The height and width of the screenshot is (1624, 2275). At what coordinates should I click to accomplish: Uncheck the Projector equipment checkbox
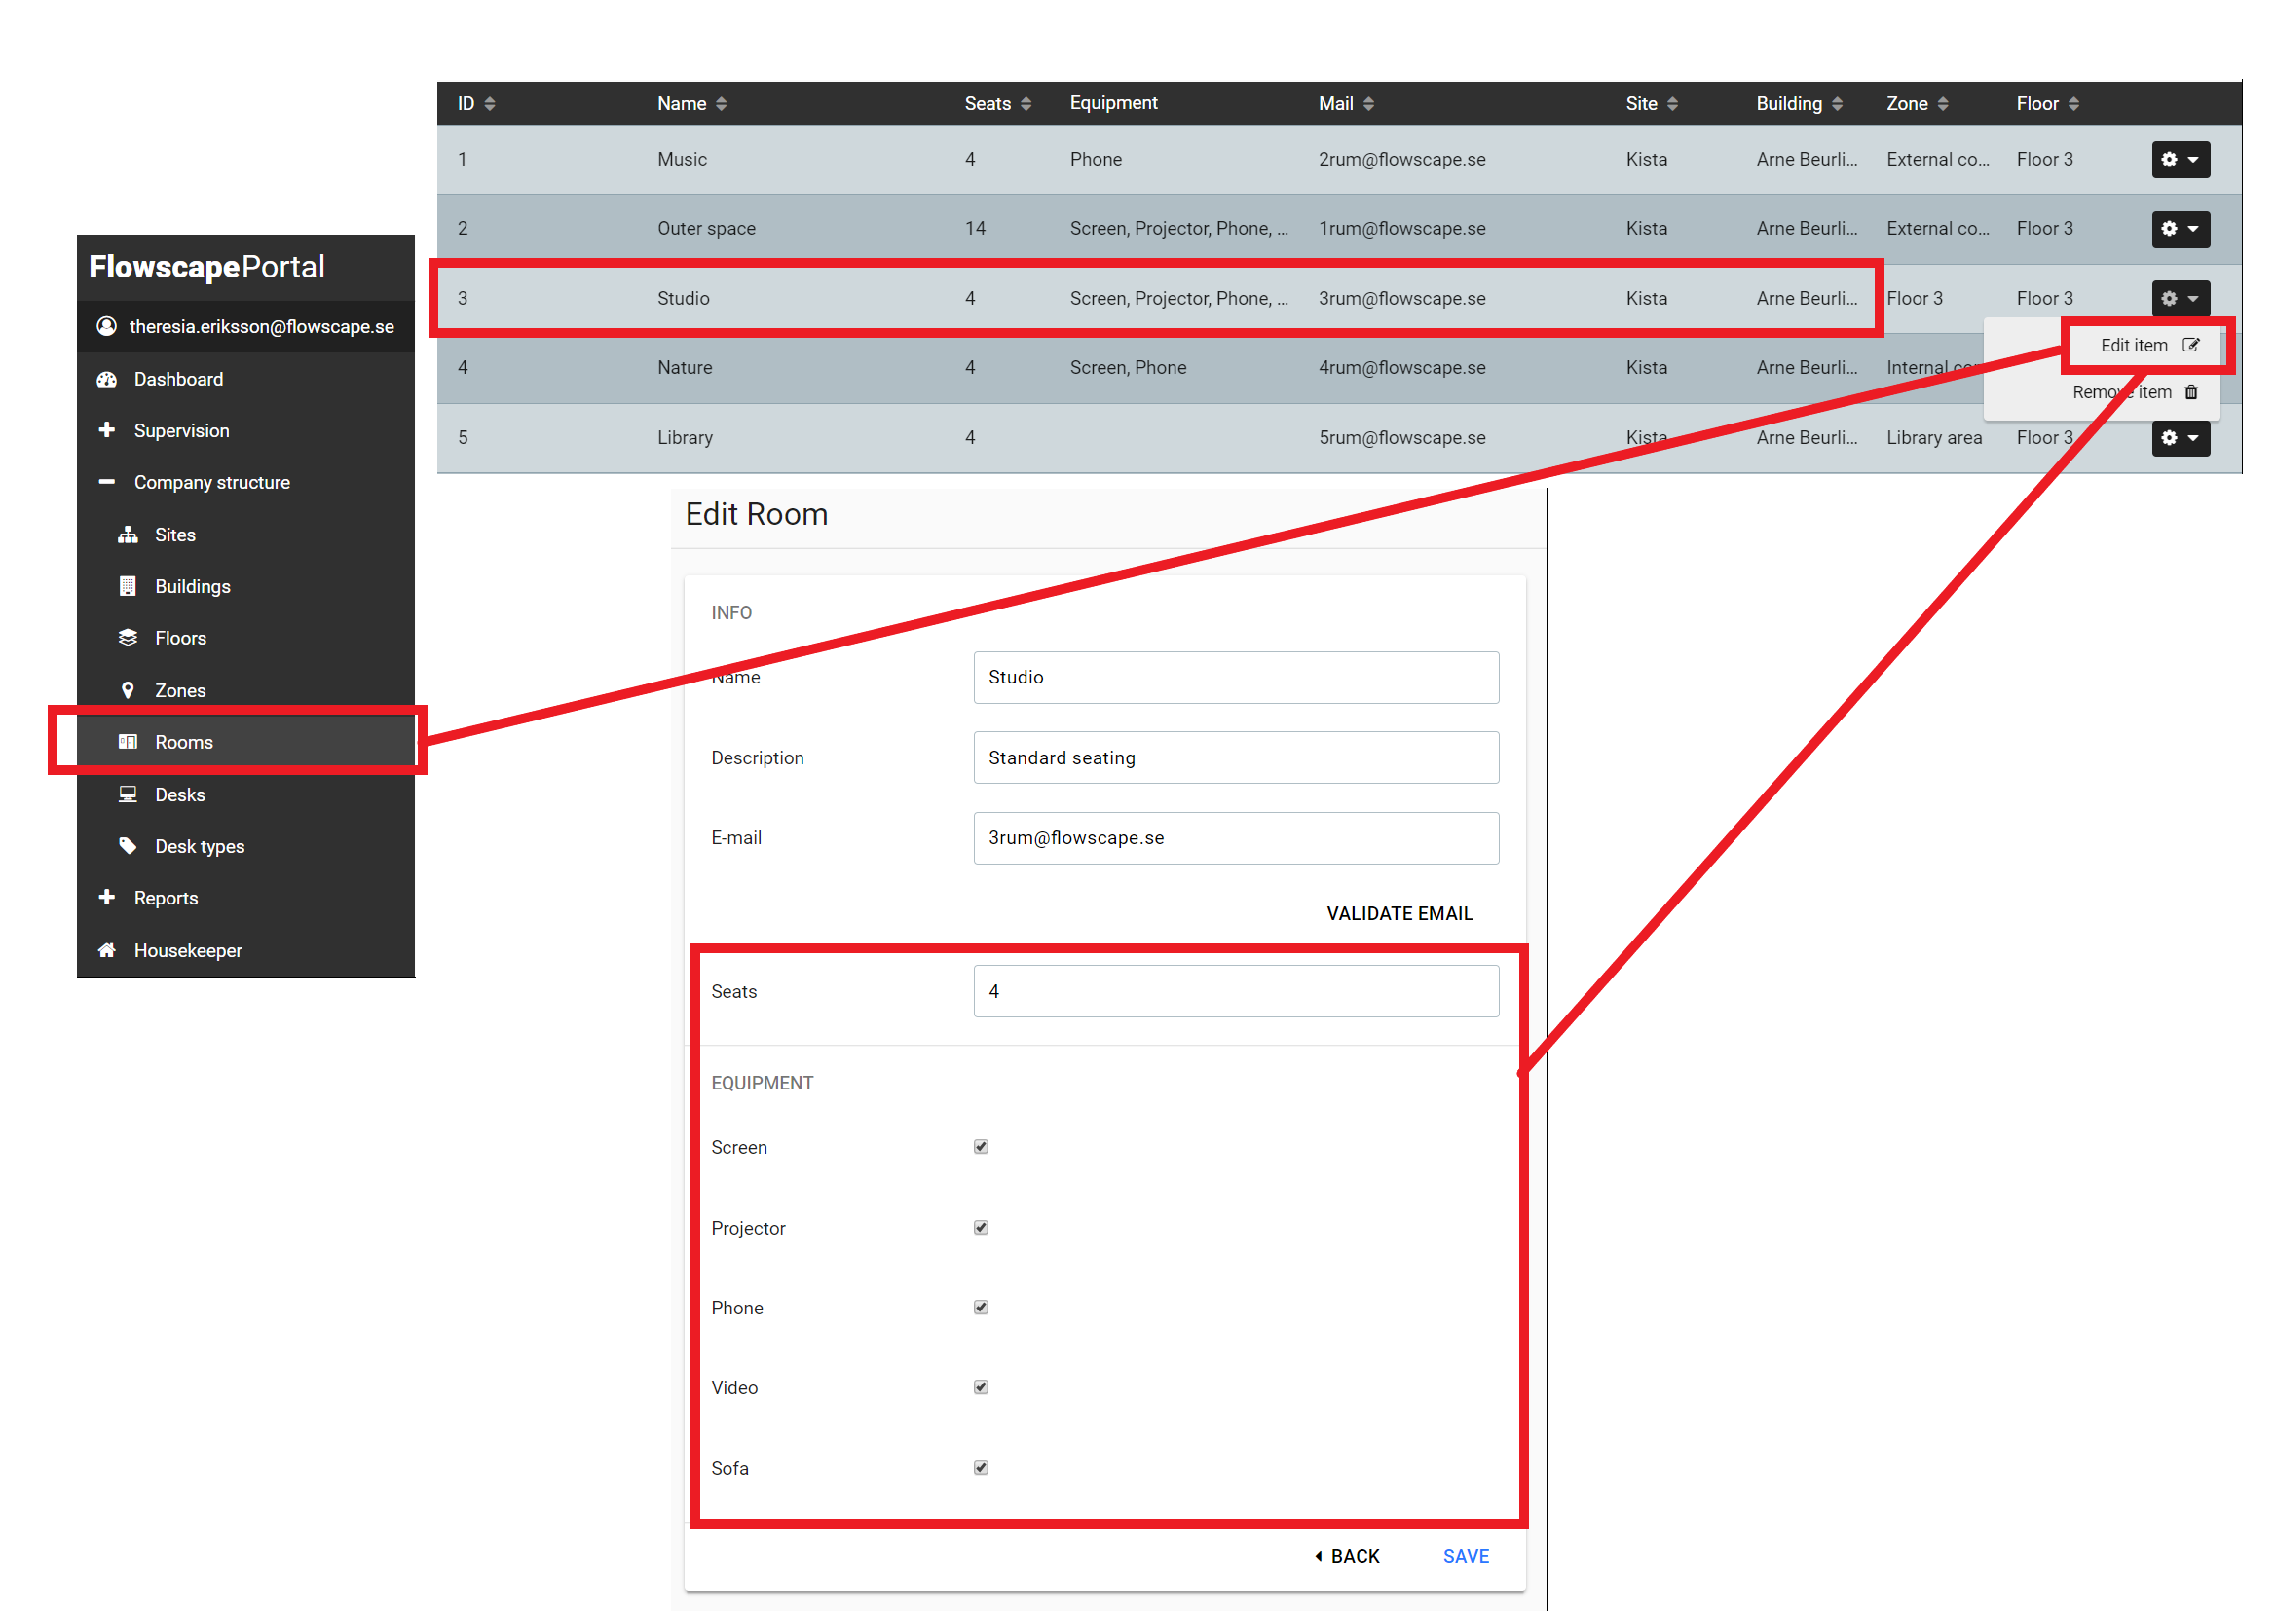(x=981, y=1228)
